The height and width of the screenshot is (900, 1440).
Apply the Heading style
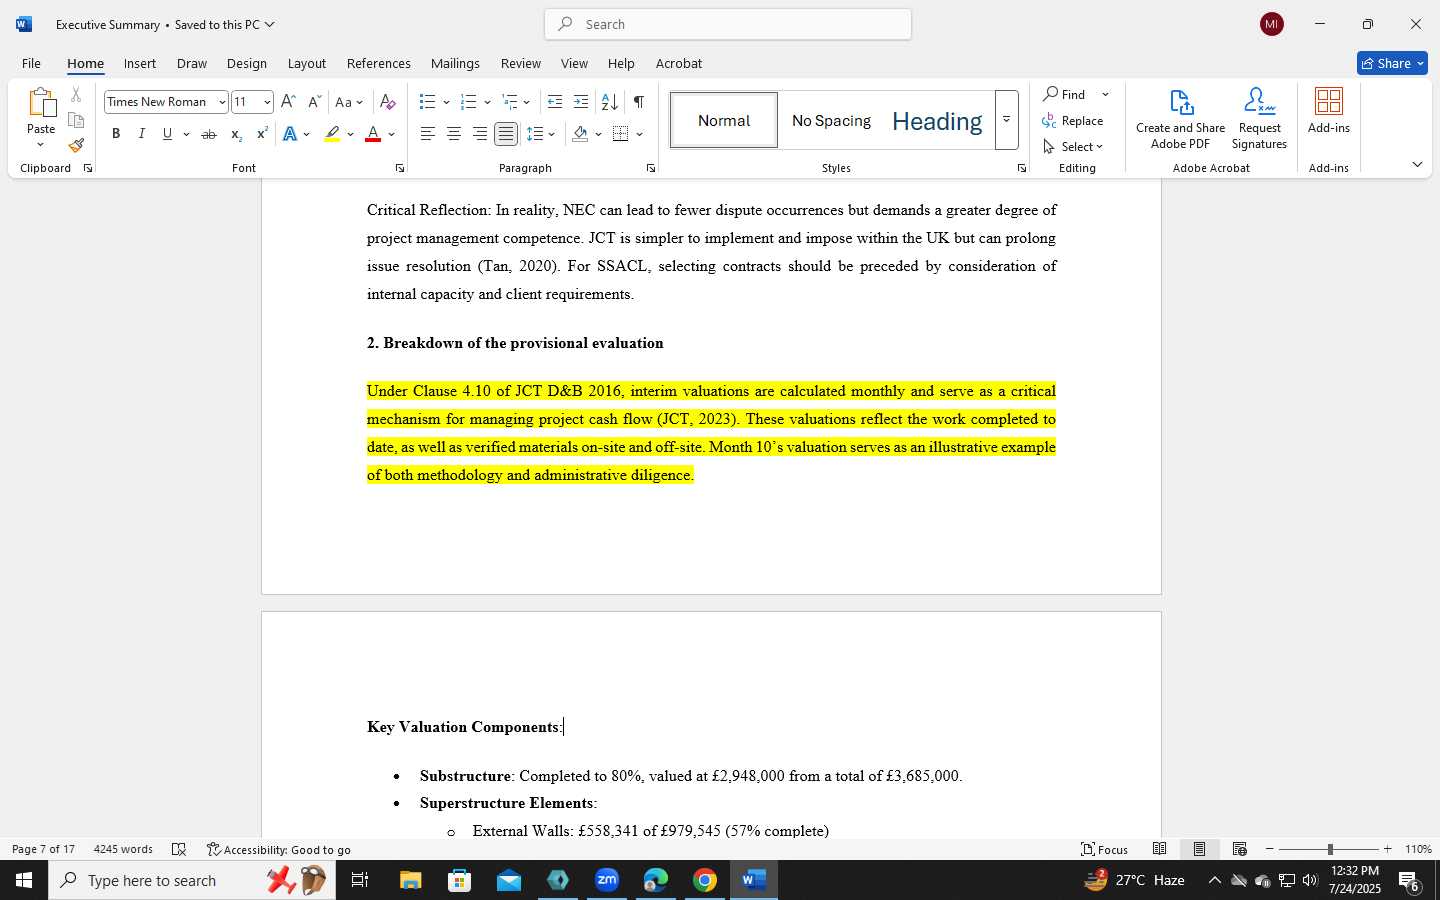937,120
